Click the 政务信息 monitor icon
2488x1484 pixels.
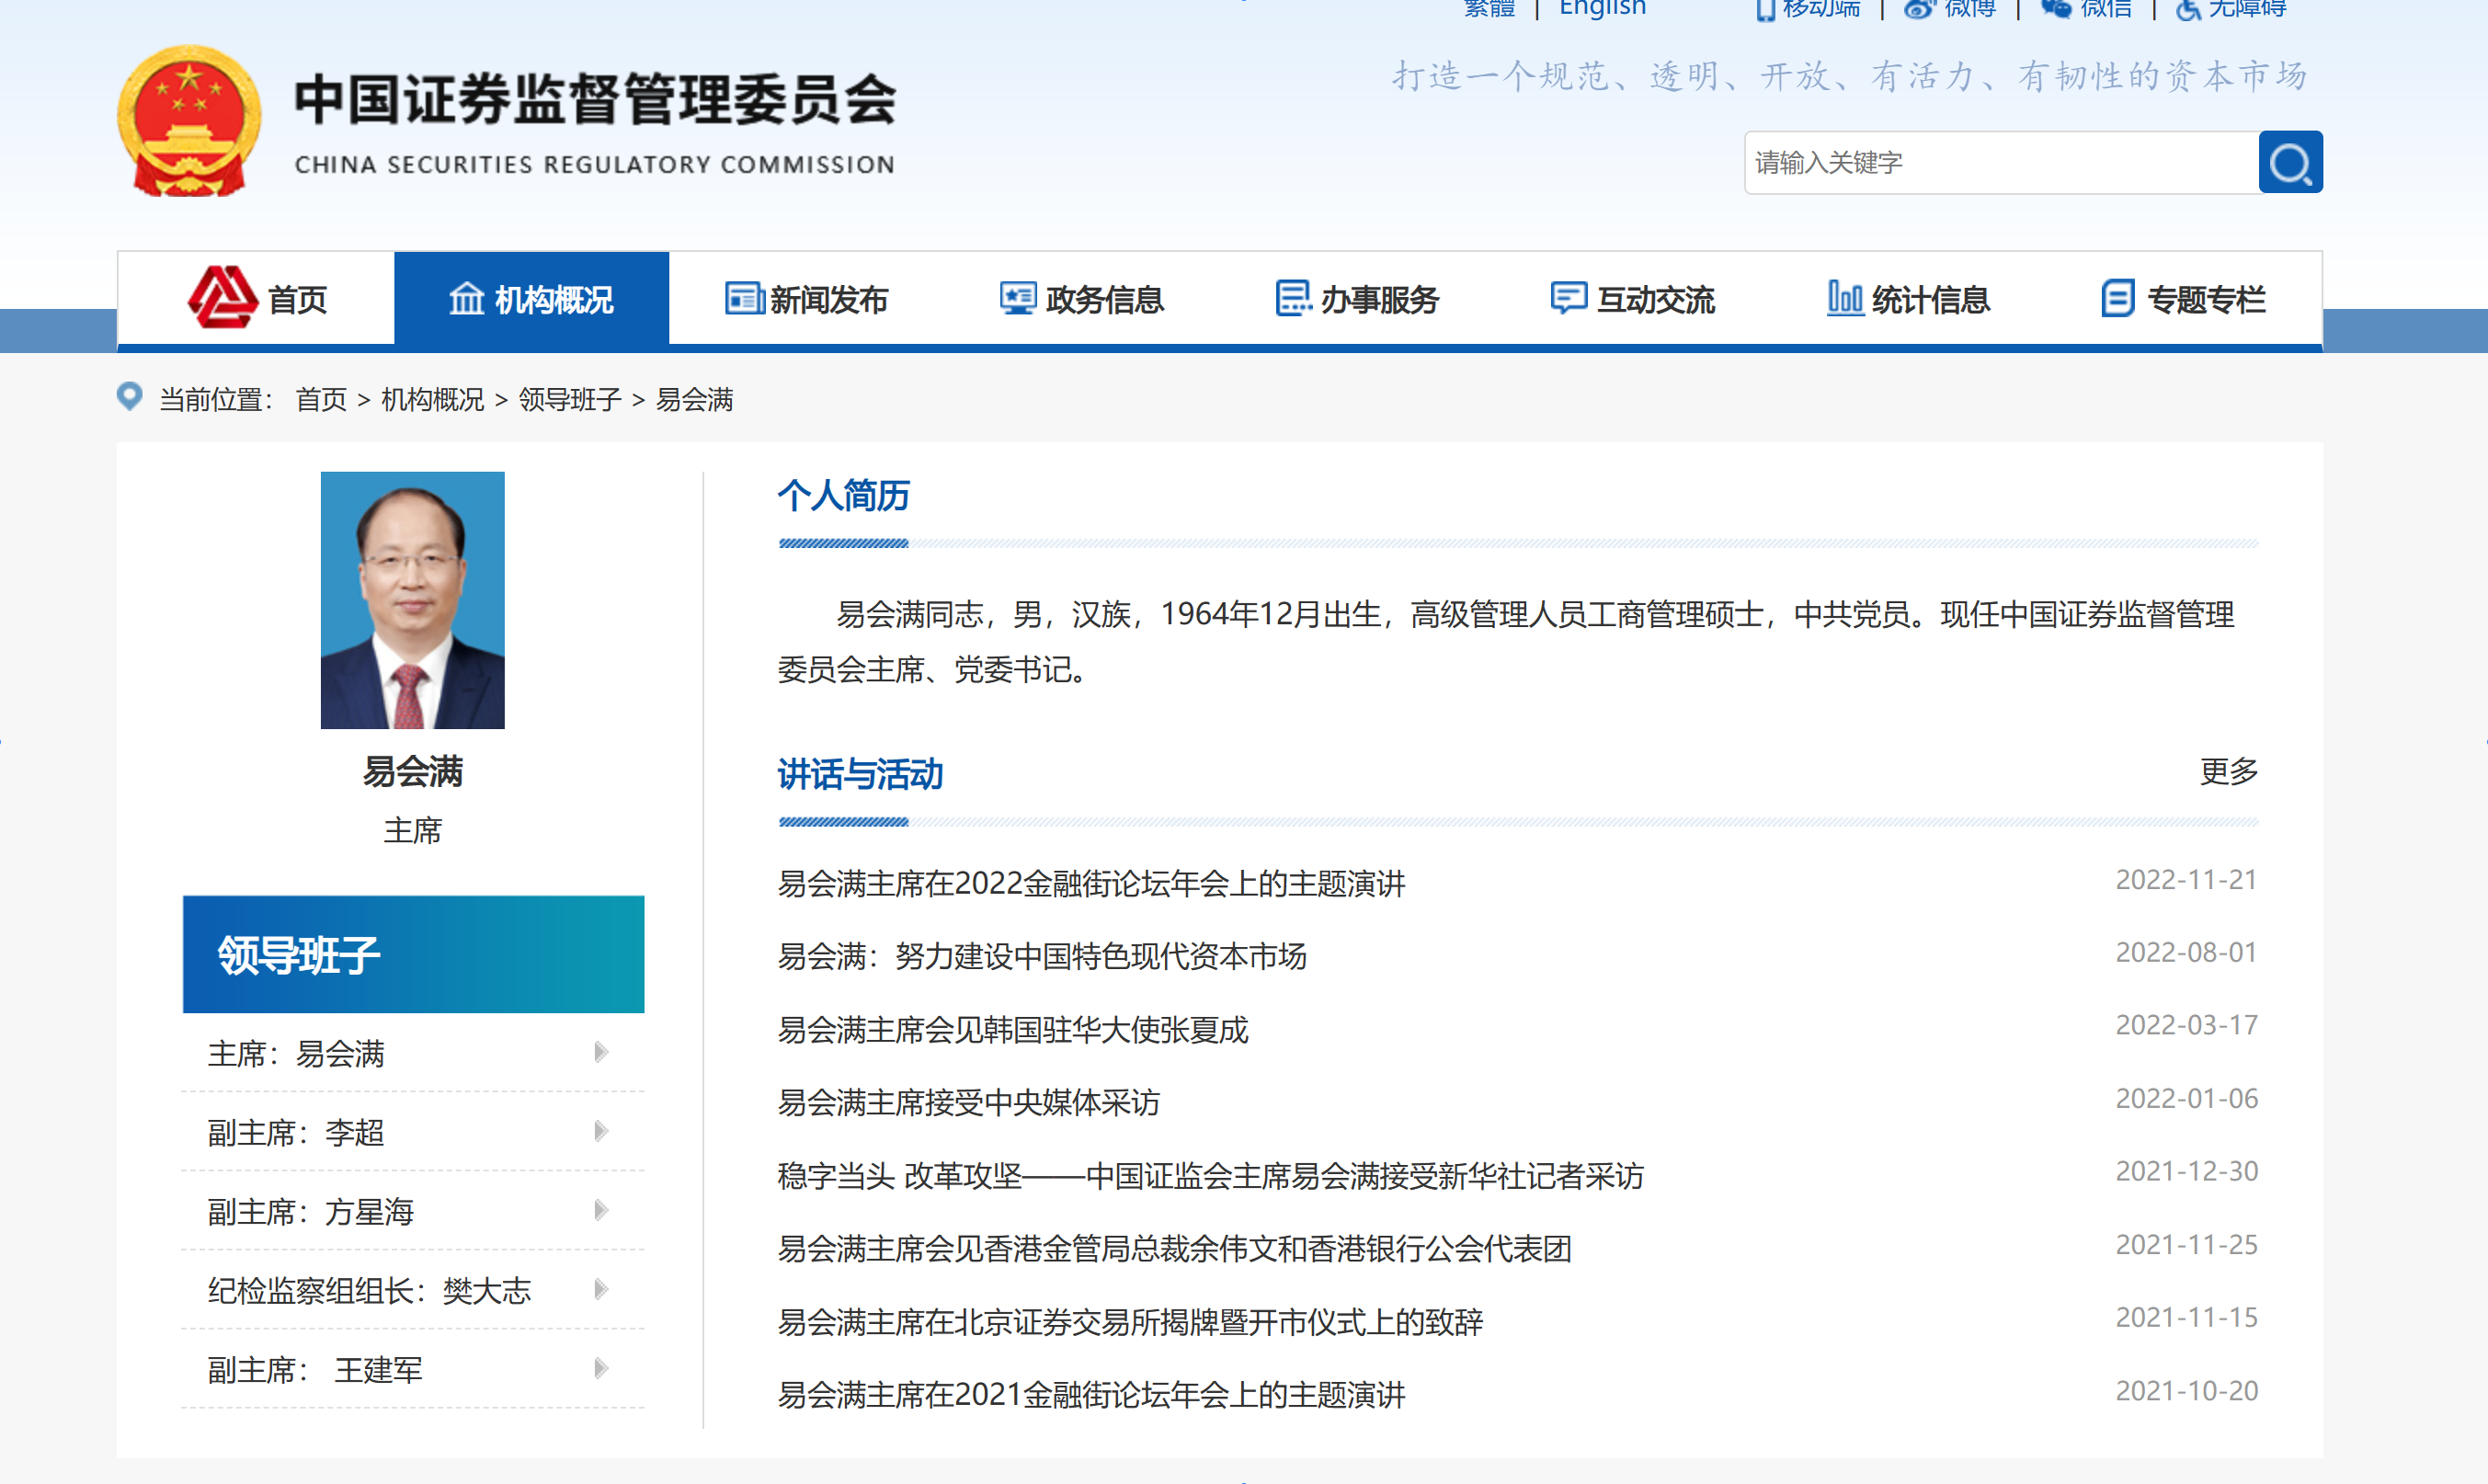pos(1018,298)
